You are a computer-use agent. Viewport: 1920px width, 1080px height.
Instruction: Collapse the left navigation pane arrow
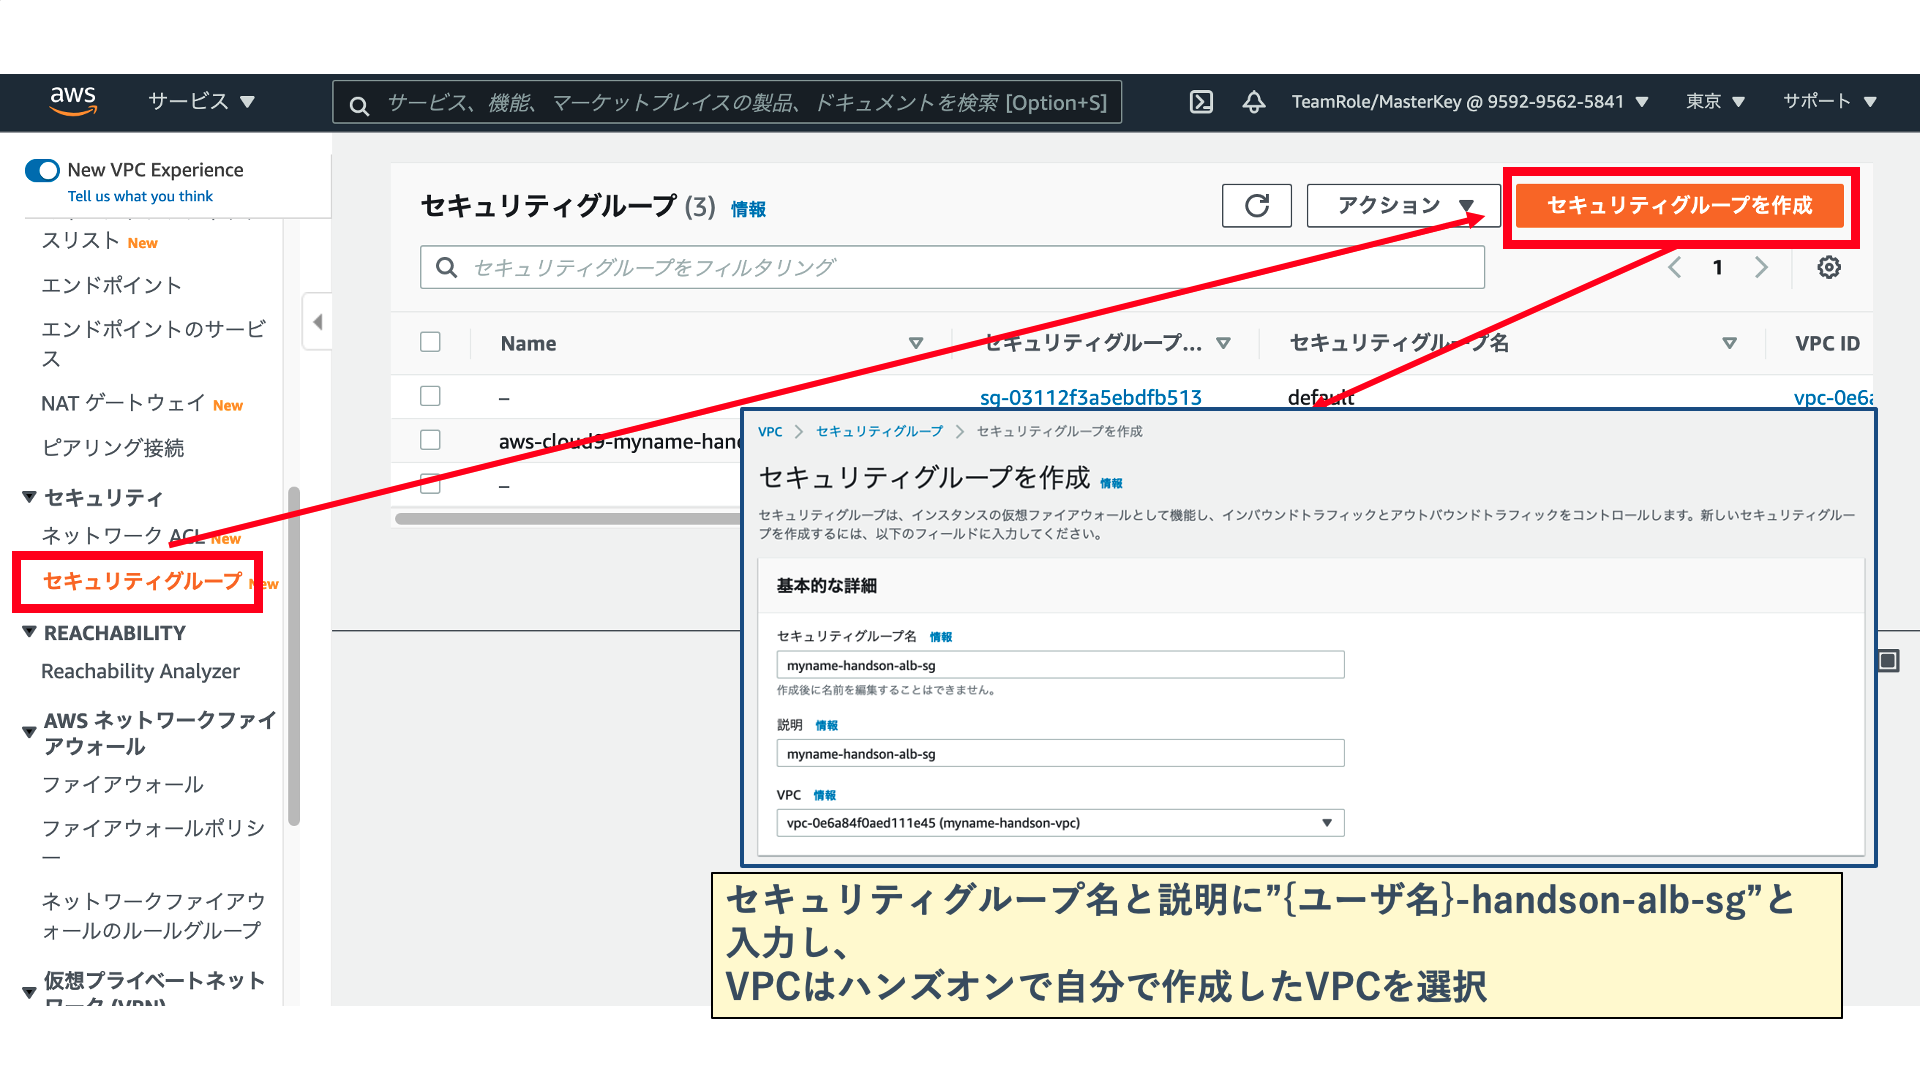pos(318,322)
